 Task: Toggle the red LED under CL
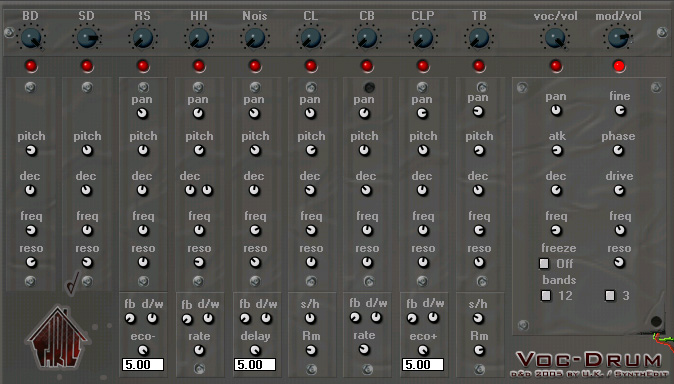click(x=310, y=66)
